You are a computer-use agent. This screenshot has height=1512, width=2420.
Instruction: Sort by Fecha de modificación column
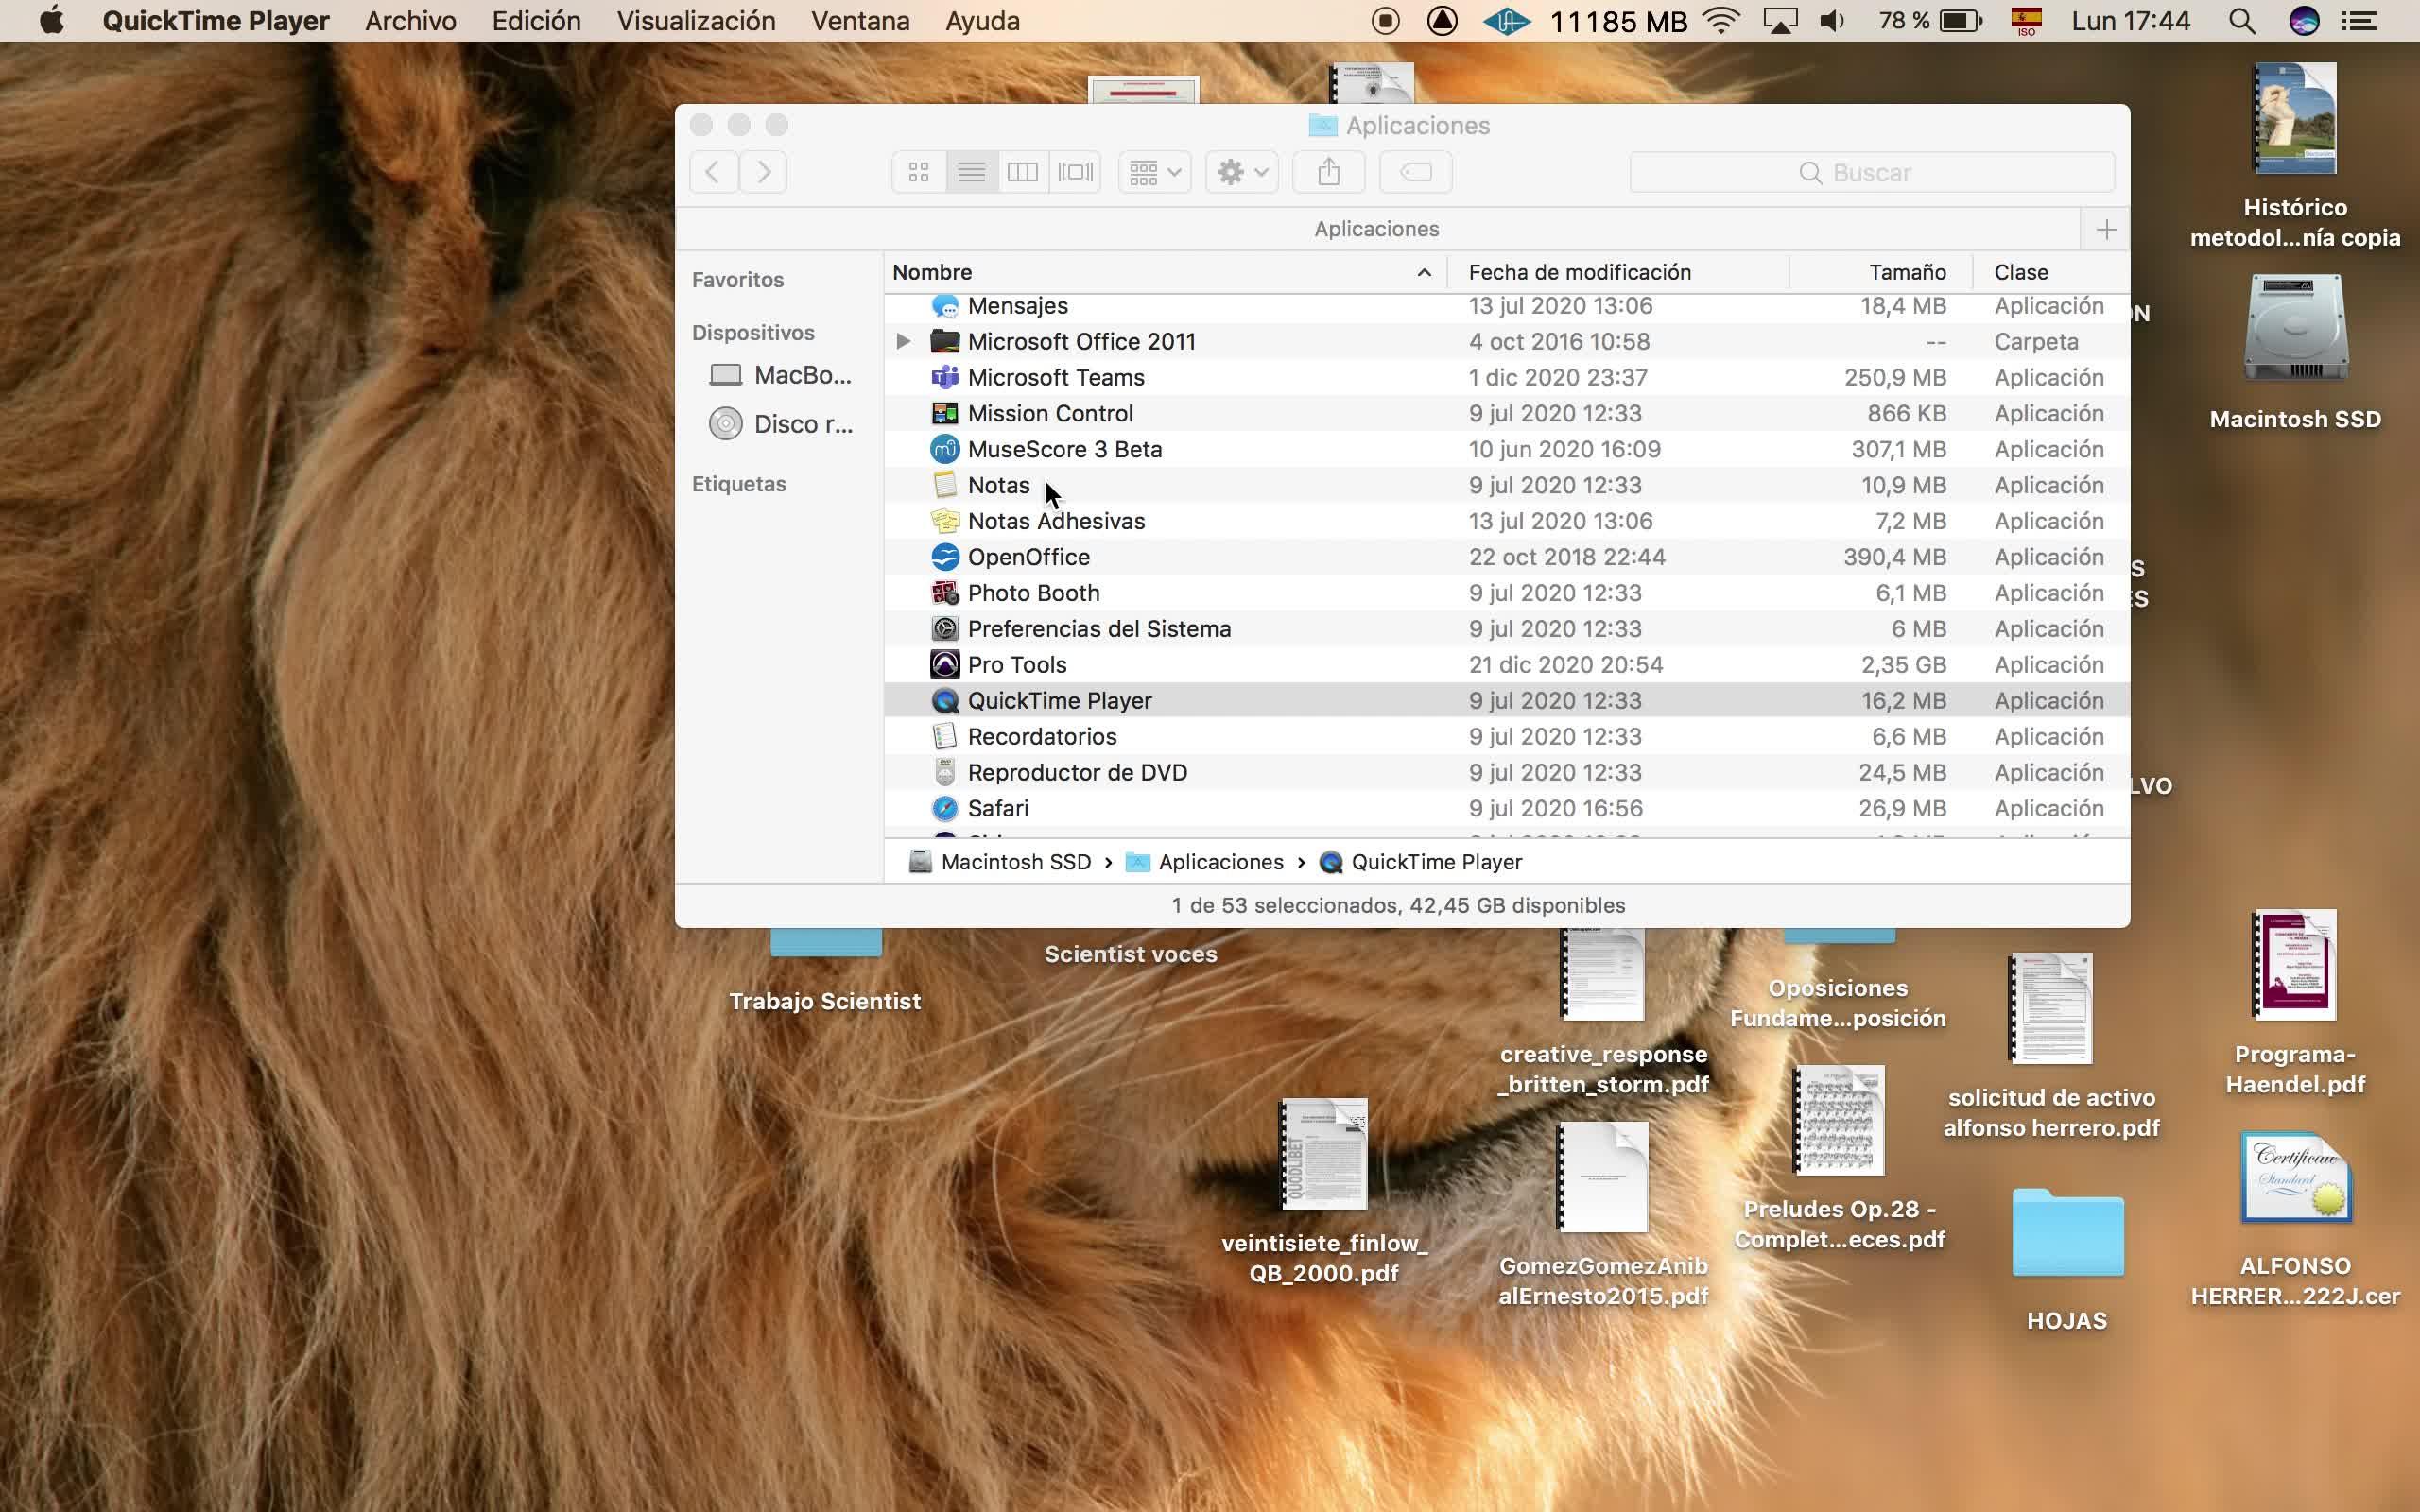(x=1579, y=272)
